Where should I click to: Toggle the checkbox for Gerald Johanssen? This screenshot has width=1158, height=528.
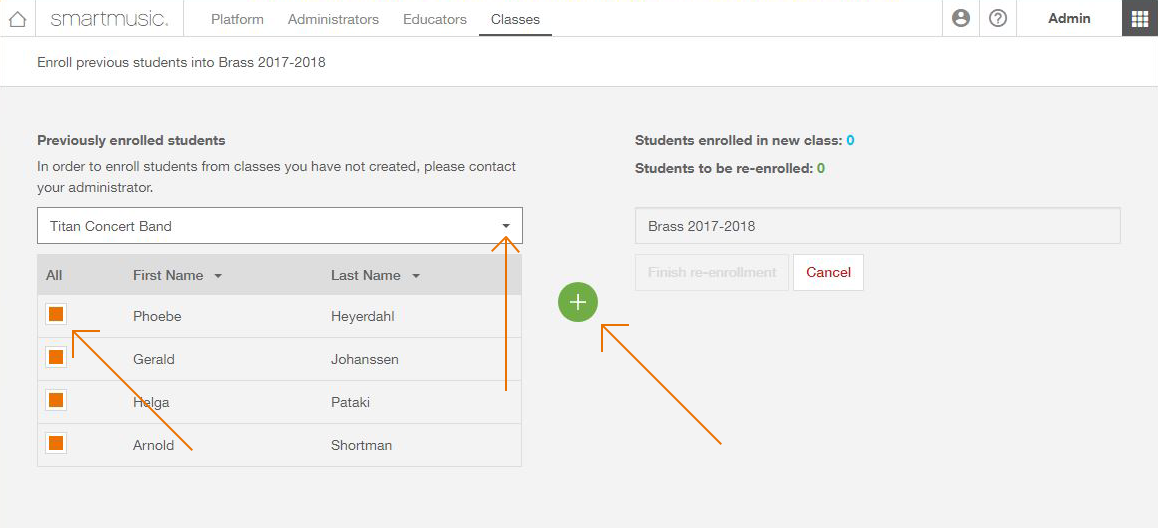[x=56, y=357]
